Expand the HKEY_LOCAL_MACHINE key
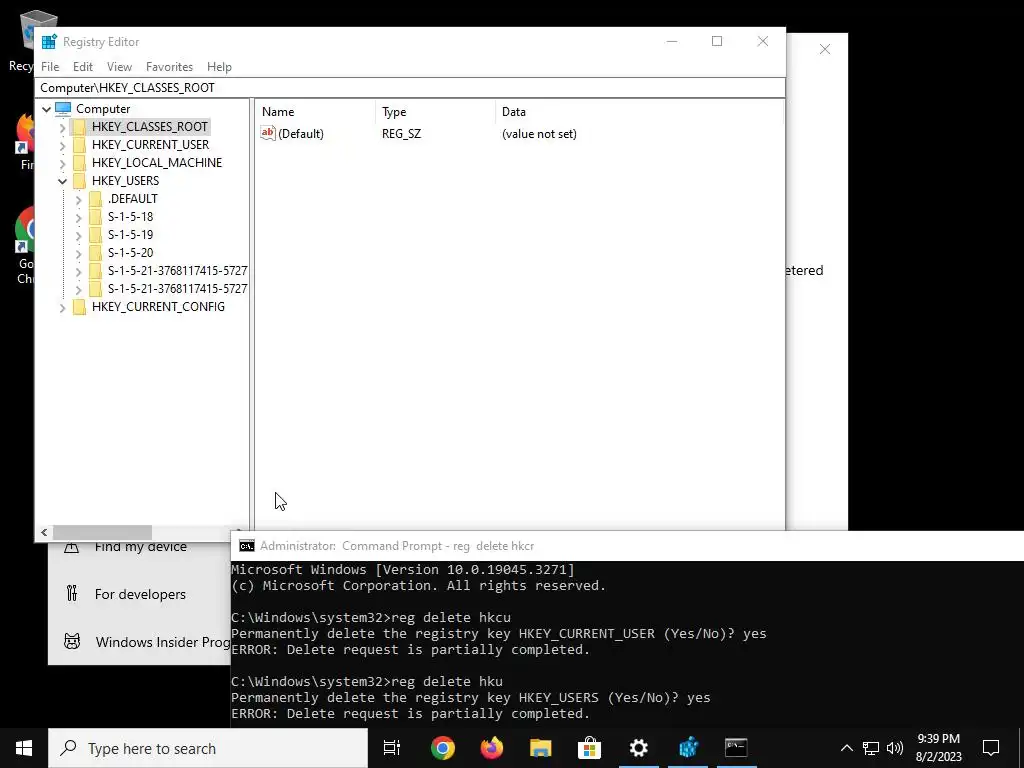The height and width of the screenshot is (768, 1024). point(63,163)
